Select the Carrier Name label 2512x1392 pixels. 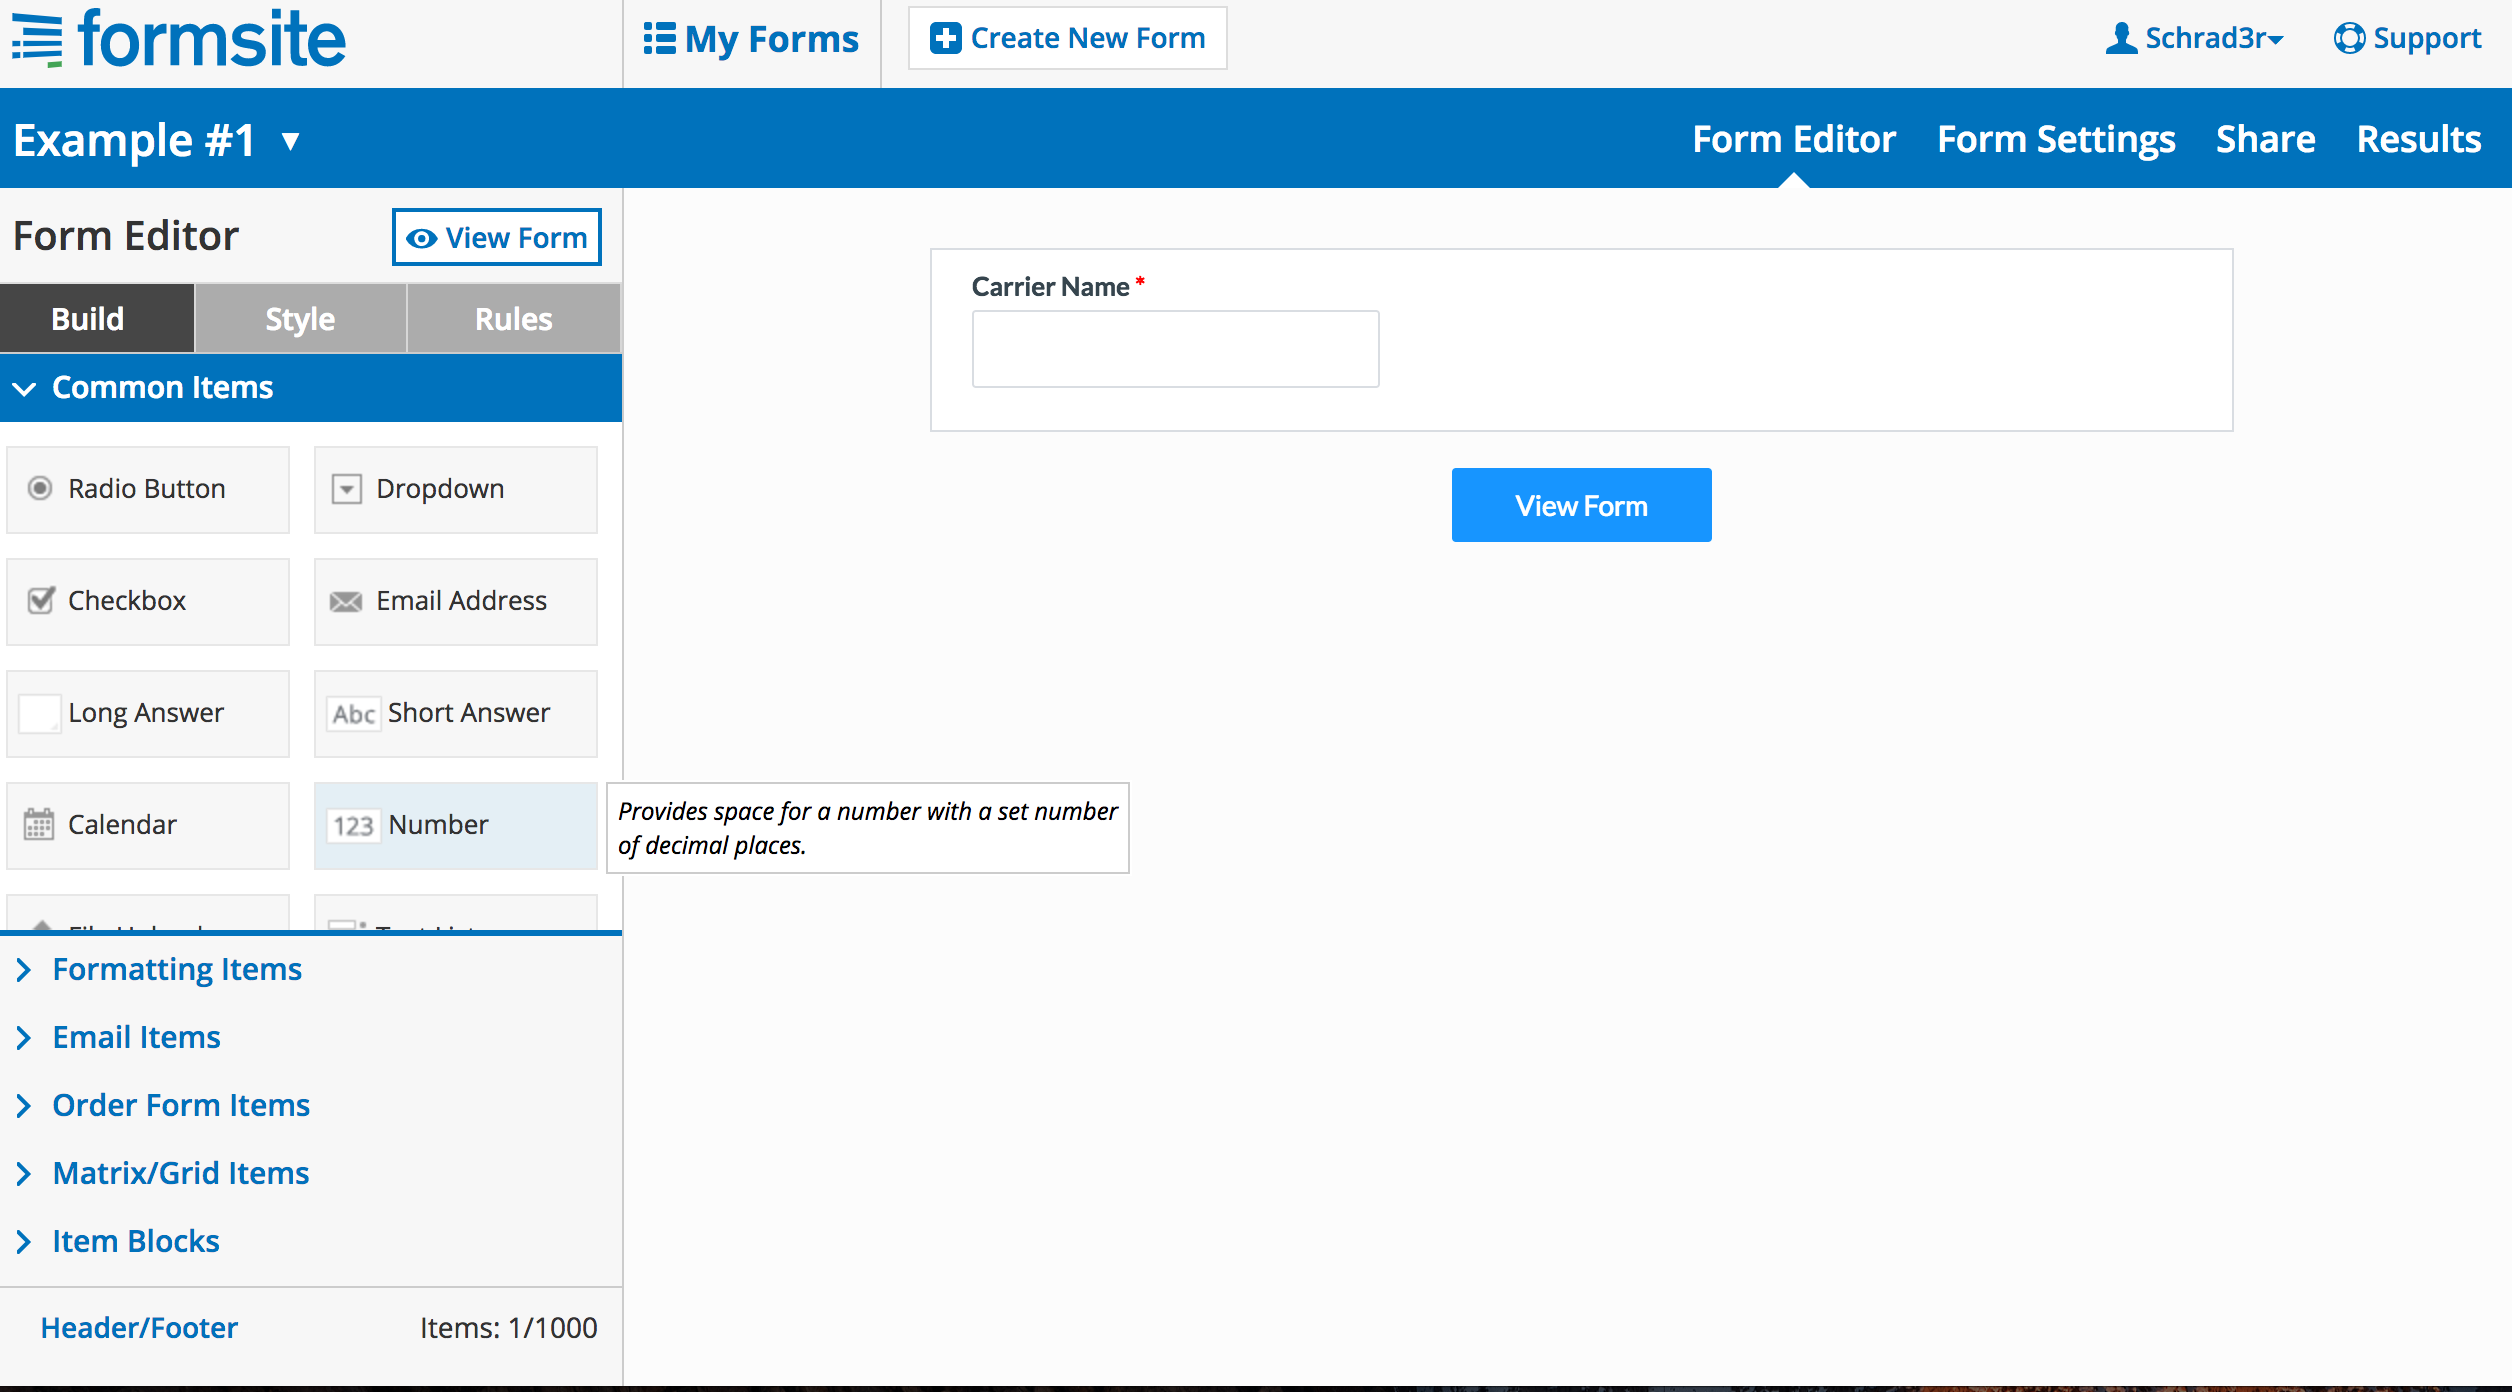[x=1050, y=287]
